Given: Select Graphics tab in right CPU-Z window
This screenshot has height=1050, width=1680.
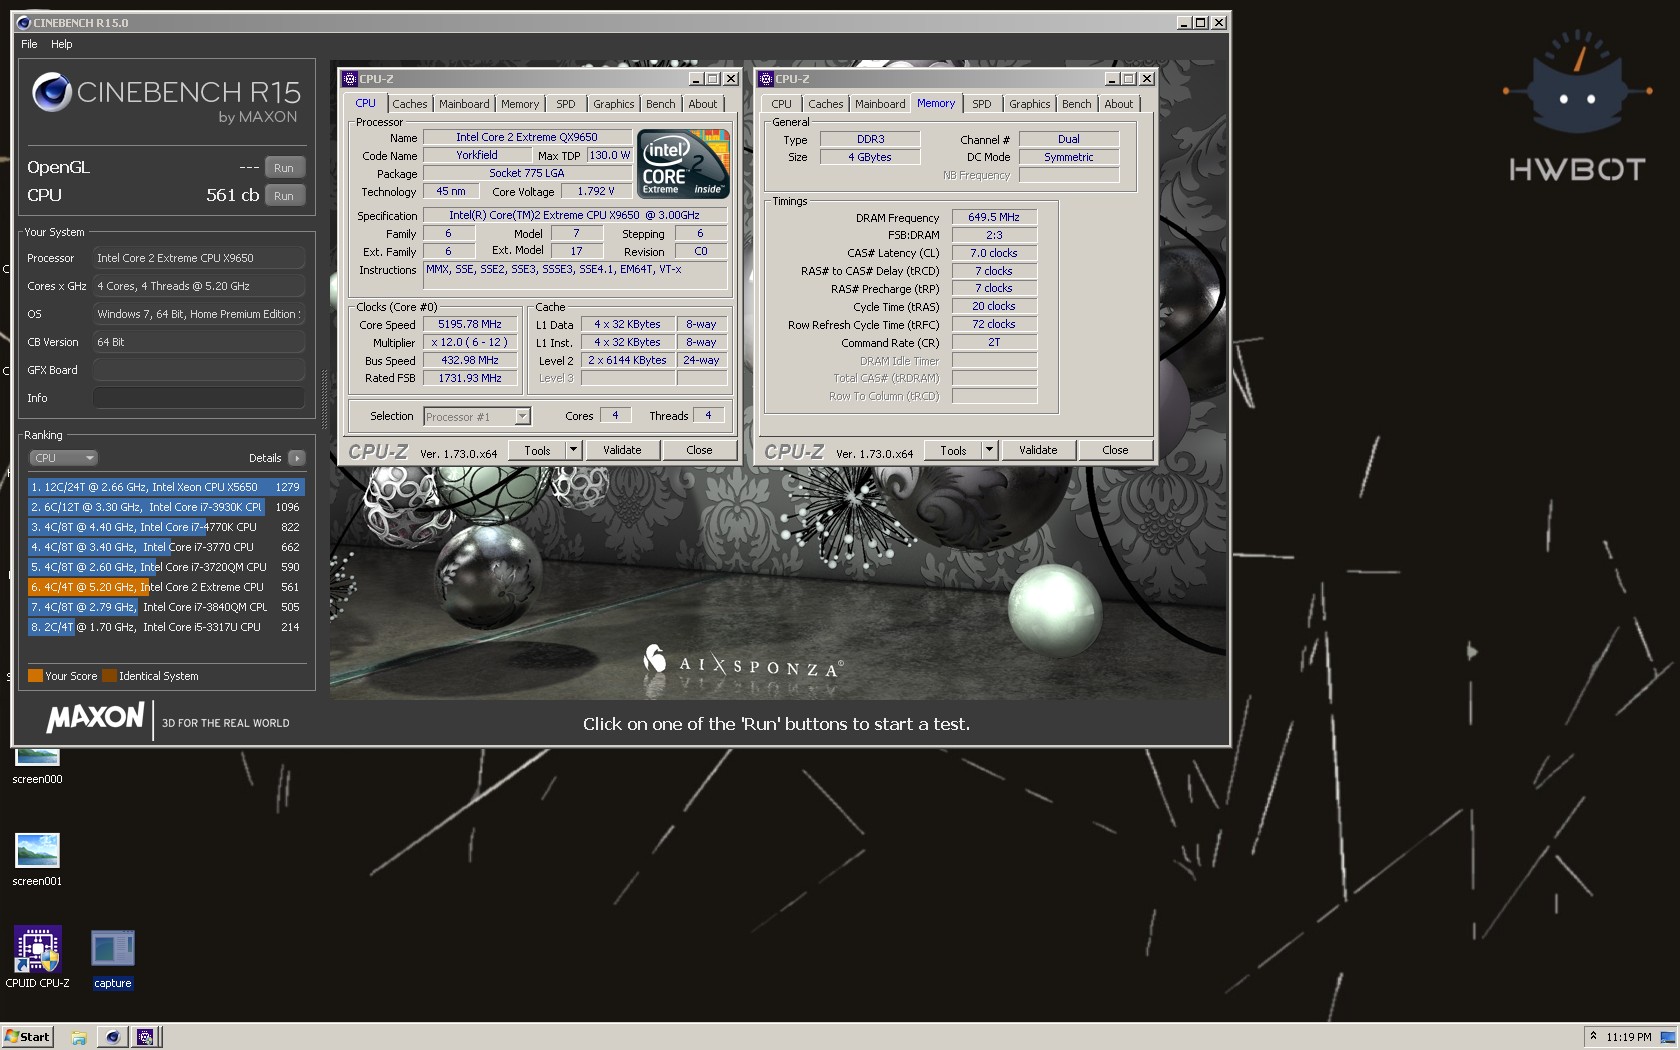Looking at the screenshot, I should pos(1029,104).
